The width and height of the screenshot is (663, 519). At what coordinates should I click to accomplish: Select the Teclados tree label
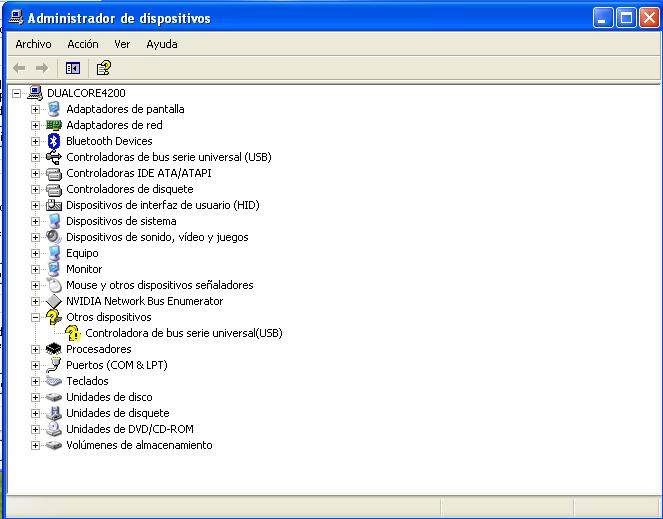click(x=87, y=381)
